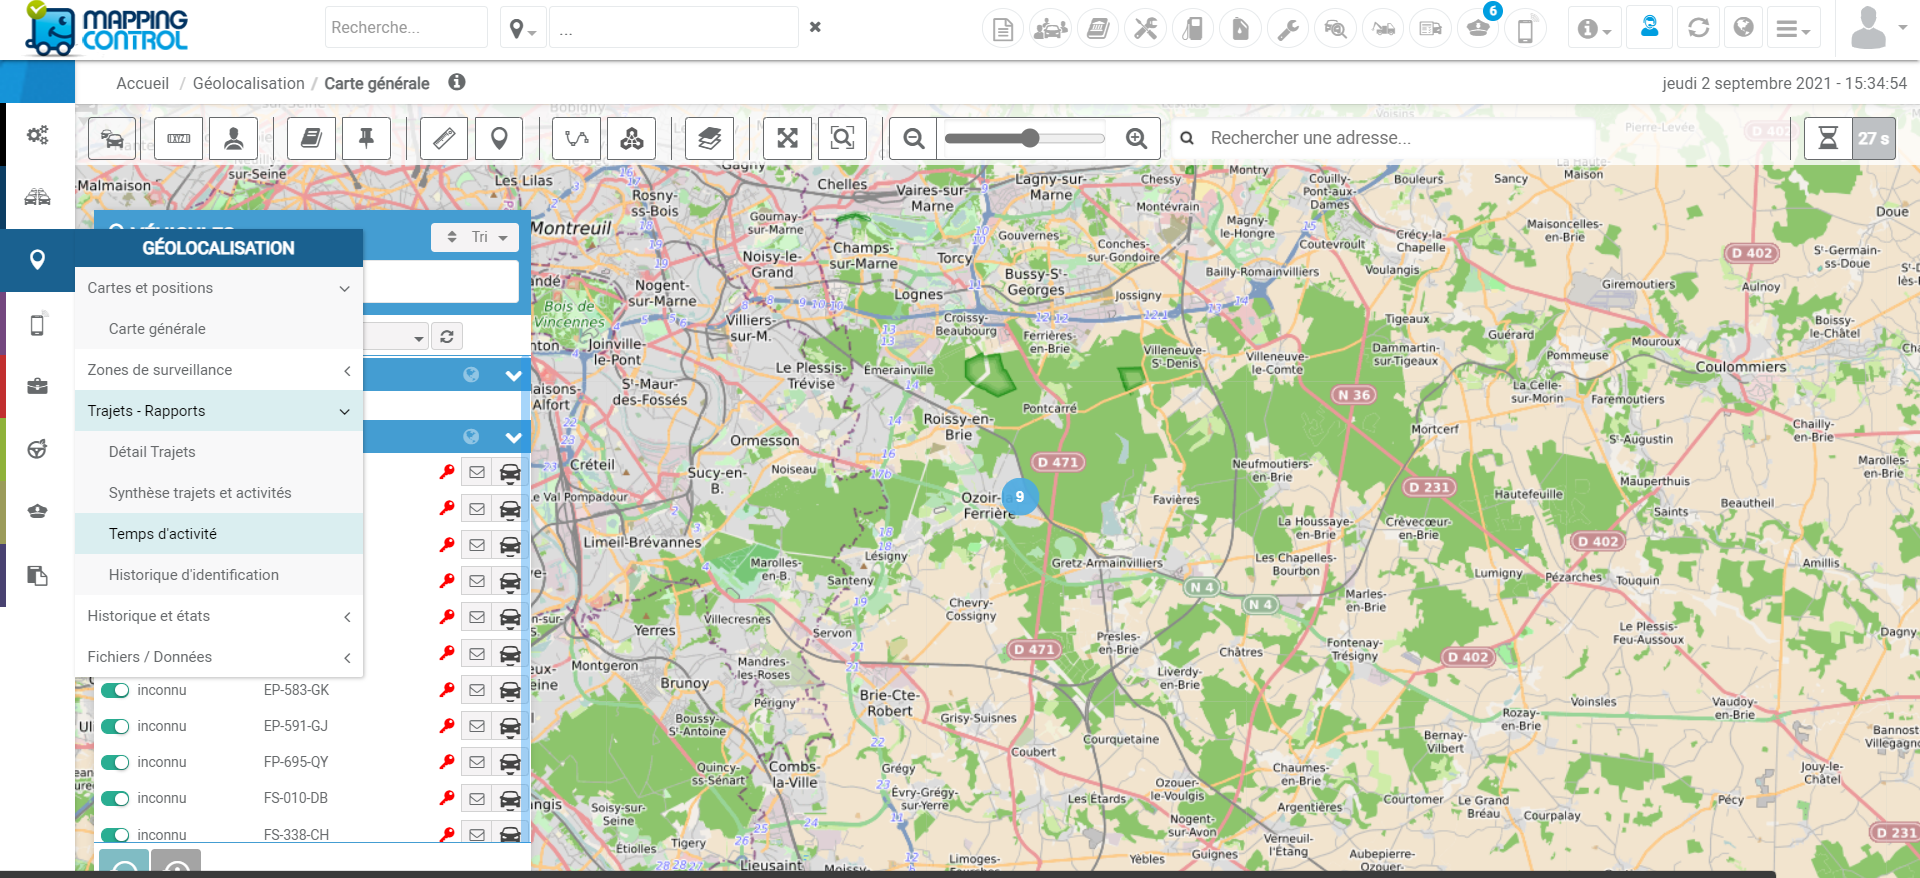Open Détail Trajets menu entry
This screenshot has width=1920, height=878.
click(x=152, y=452)
